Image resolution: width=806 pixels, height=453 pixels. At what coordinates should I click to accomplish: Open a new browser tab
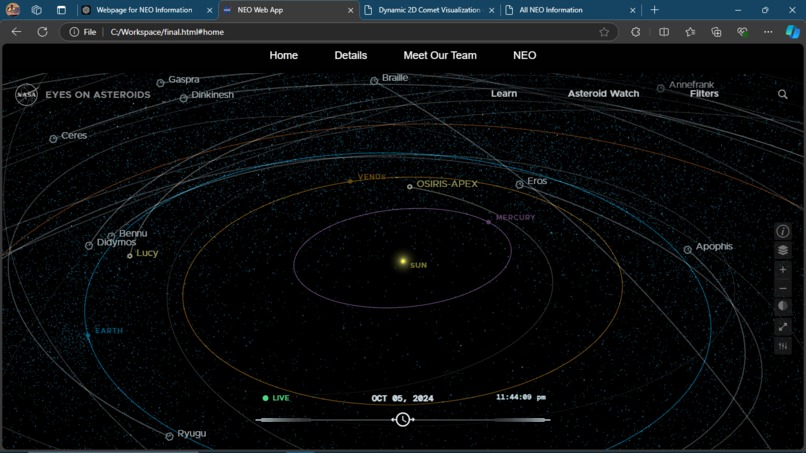point(654,10)
